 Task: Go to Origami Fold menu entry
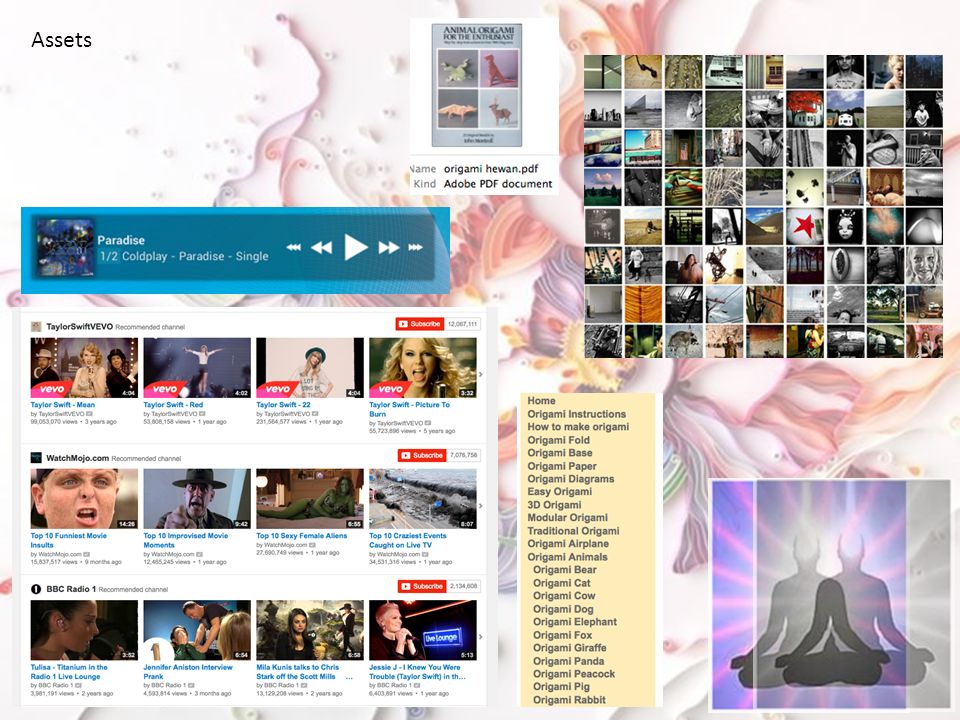pyautogui.click(x=558, y=440)
